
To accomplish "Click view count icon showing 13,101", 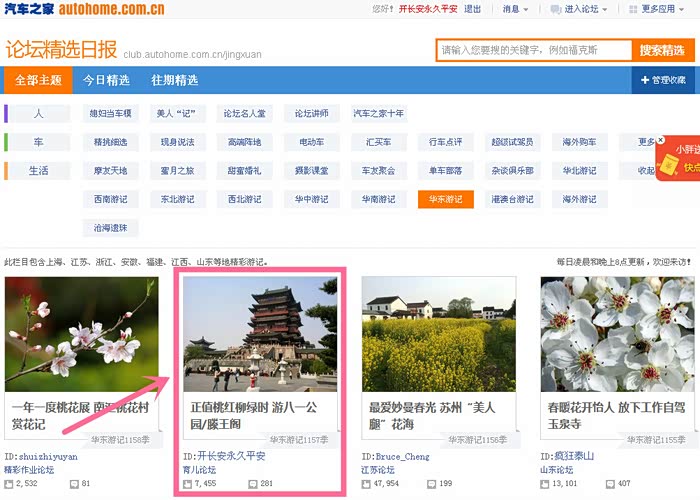I will tap(545, 484).
